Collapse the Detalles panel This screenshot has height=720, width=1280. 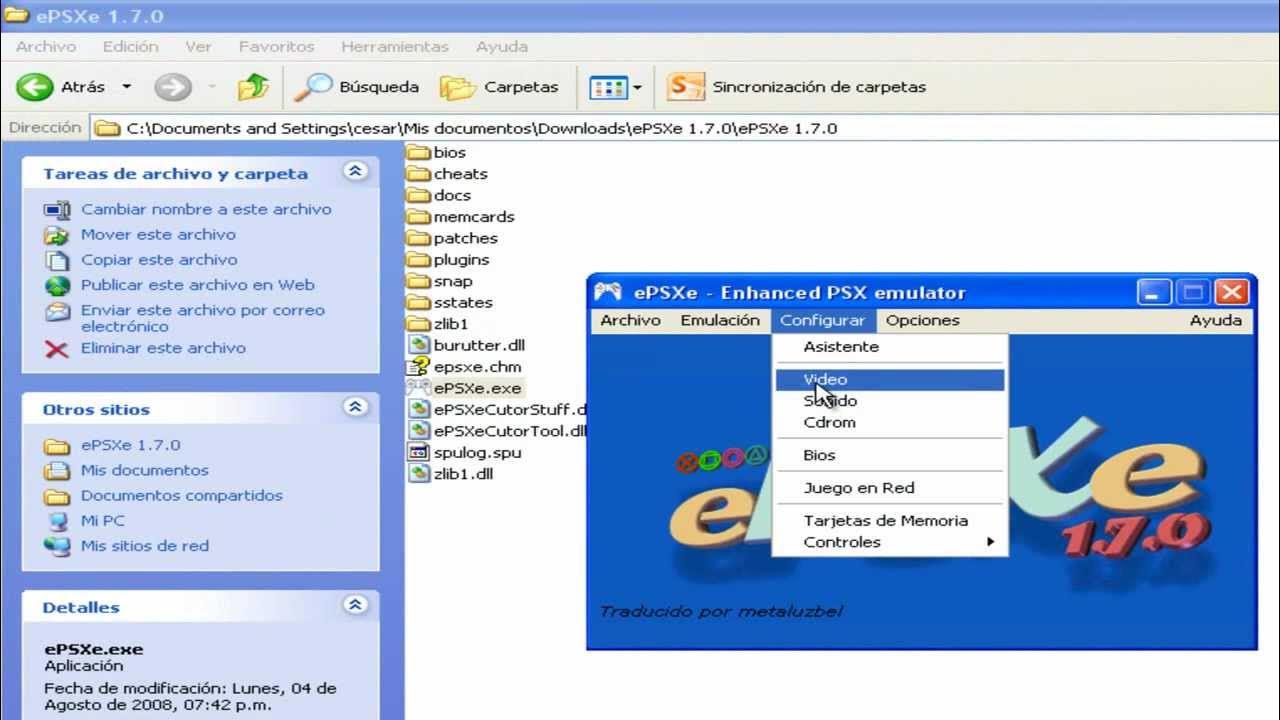point(355,606)
